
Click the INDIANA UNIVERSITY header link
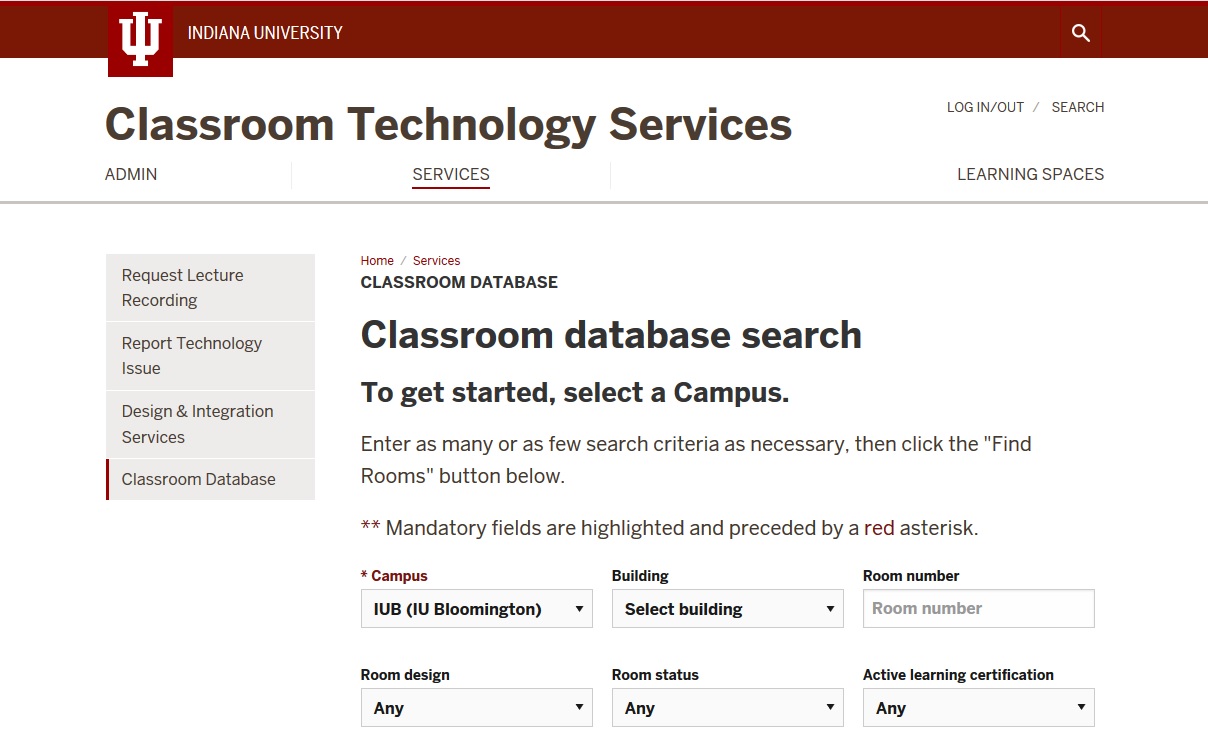(x=265, y=33)
